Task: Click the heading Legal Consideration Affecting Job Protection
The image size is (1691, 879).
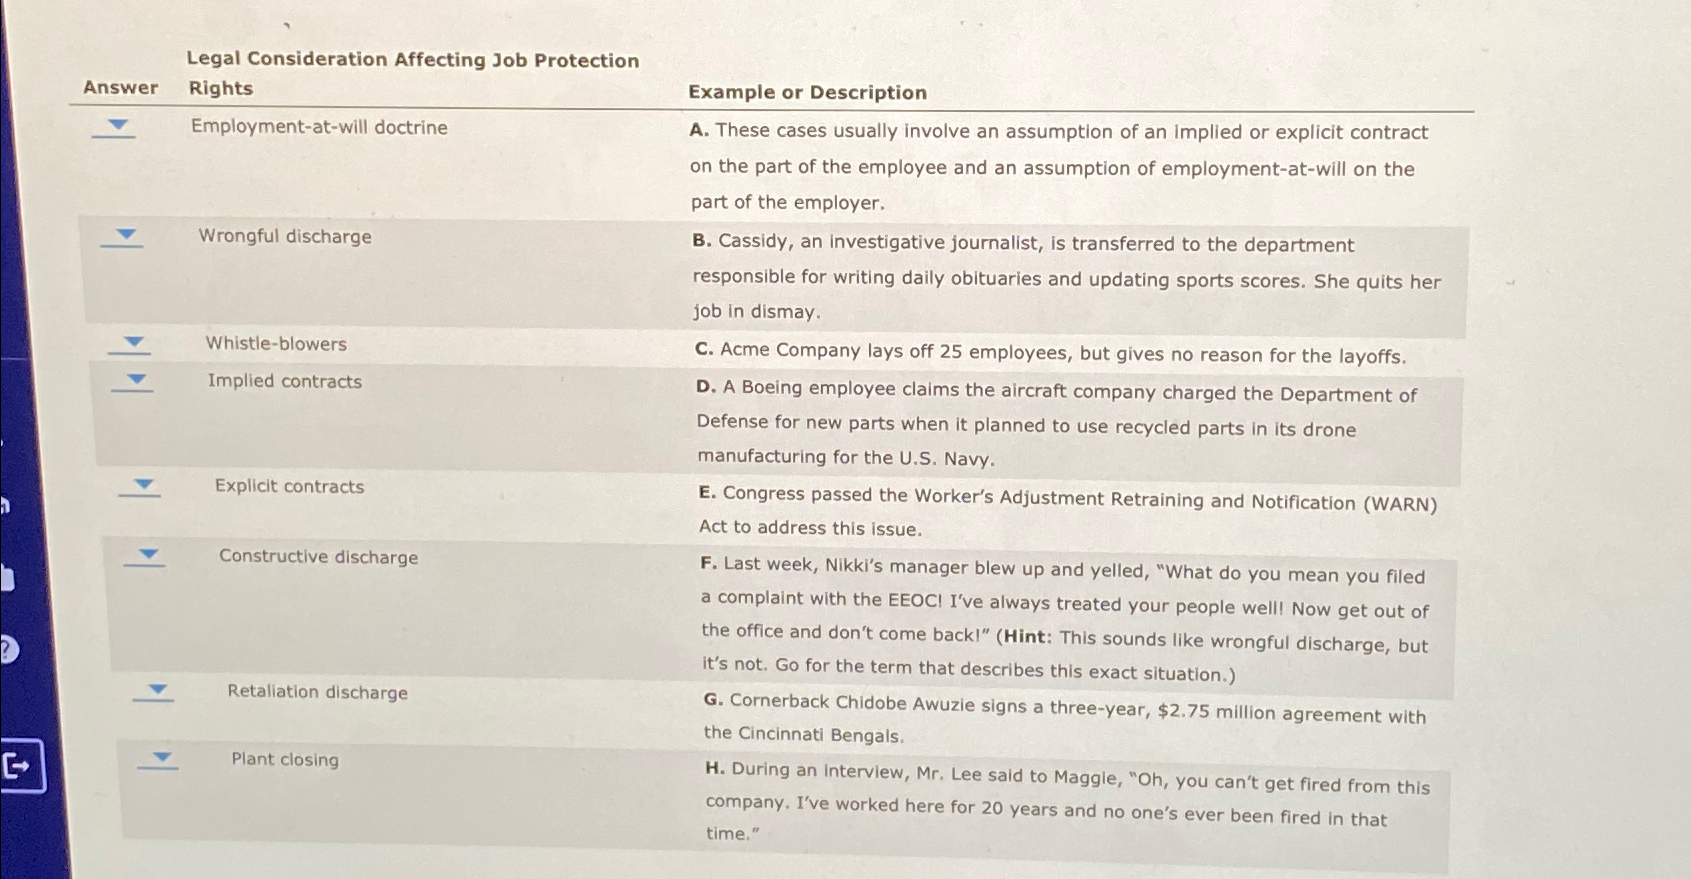Action: point(411,60)
